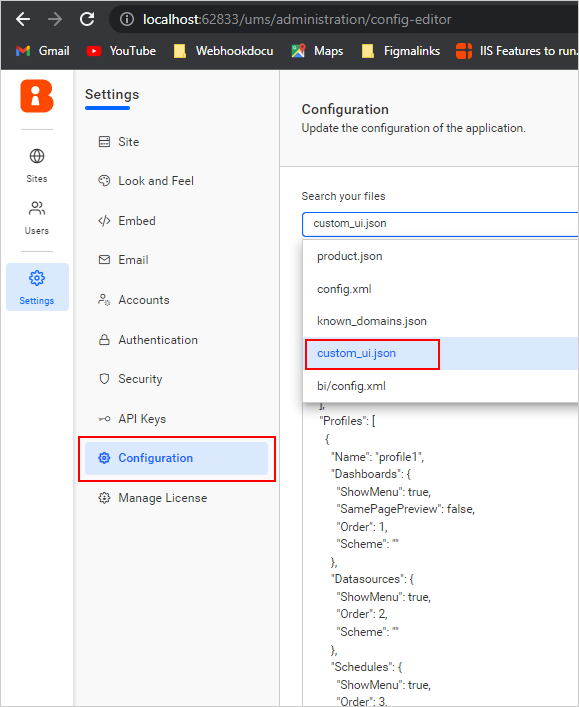Click Site icon in settings list
The height and width of the screenshot is (707, 579).
click(104, 142)
